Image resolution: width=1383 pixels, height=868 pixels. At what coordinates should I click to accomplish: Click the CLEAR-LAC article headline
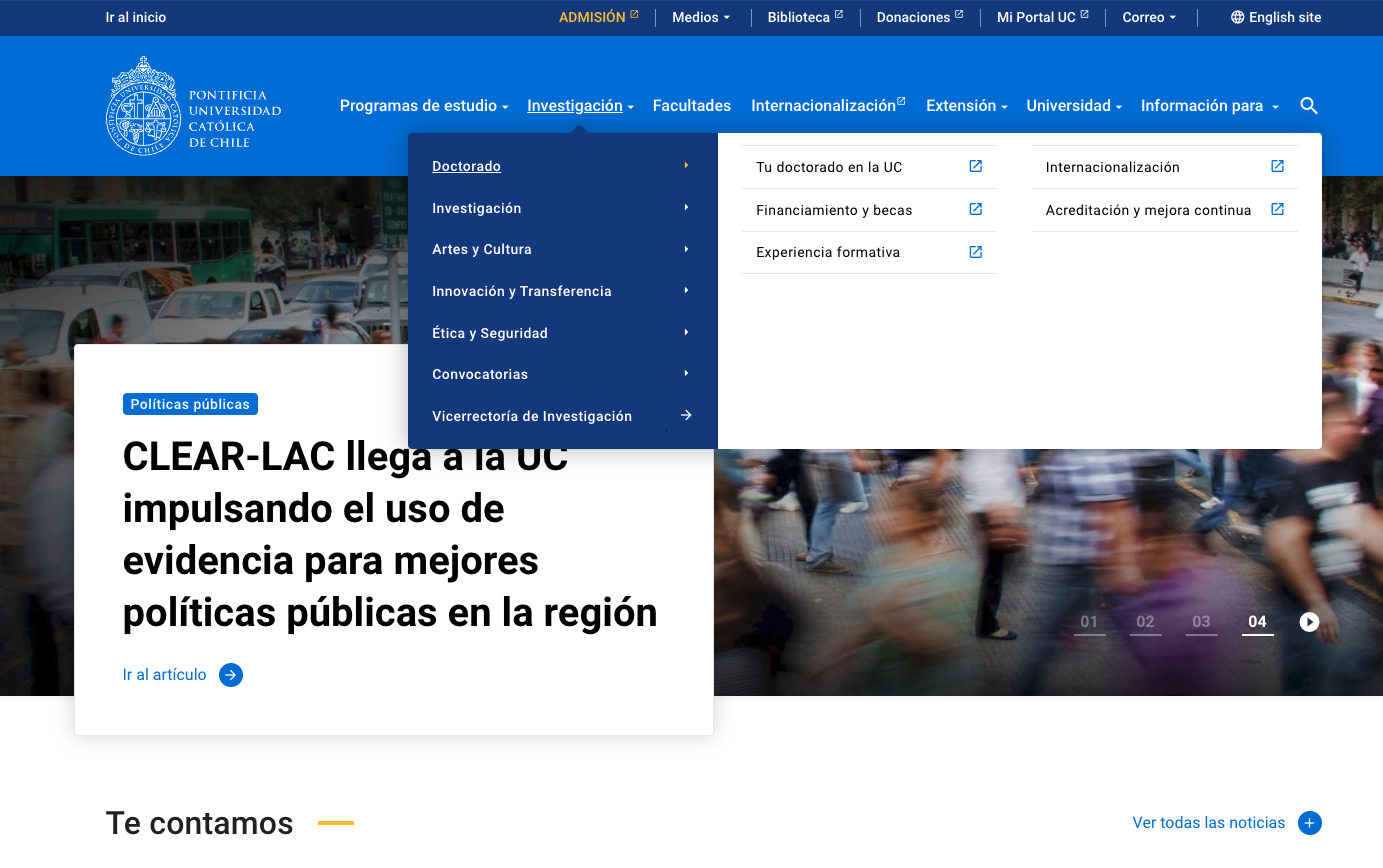coord(390,535)
